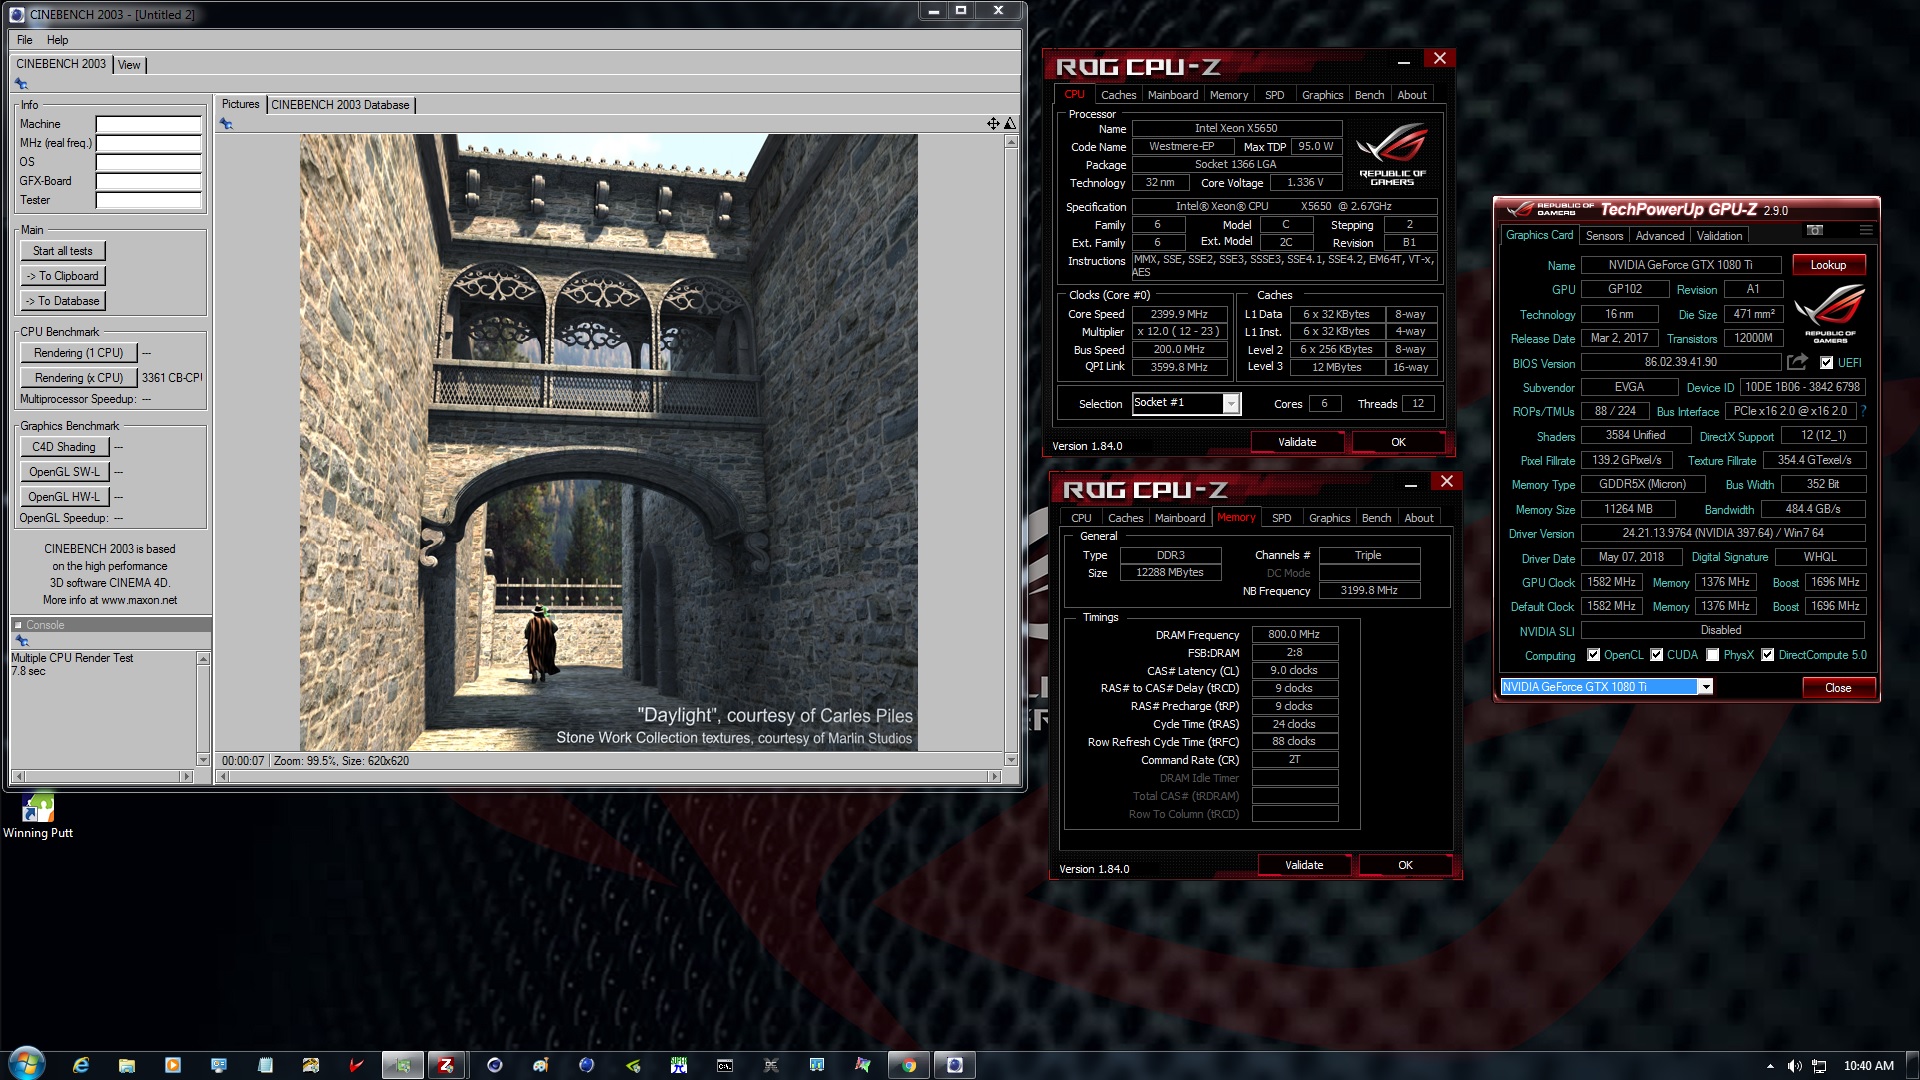Click BIOS share/export icon in GPU-Z
Viewport: 1920px width, 1080px height.
coord(1797,362)
